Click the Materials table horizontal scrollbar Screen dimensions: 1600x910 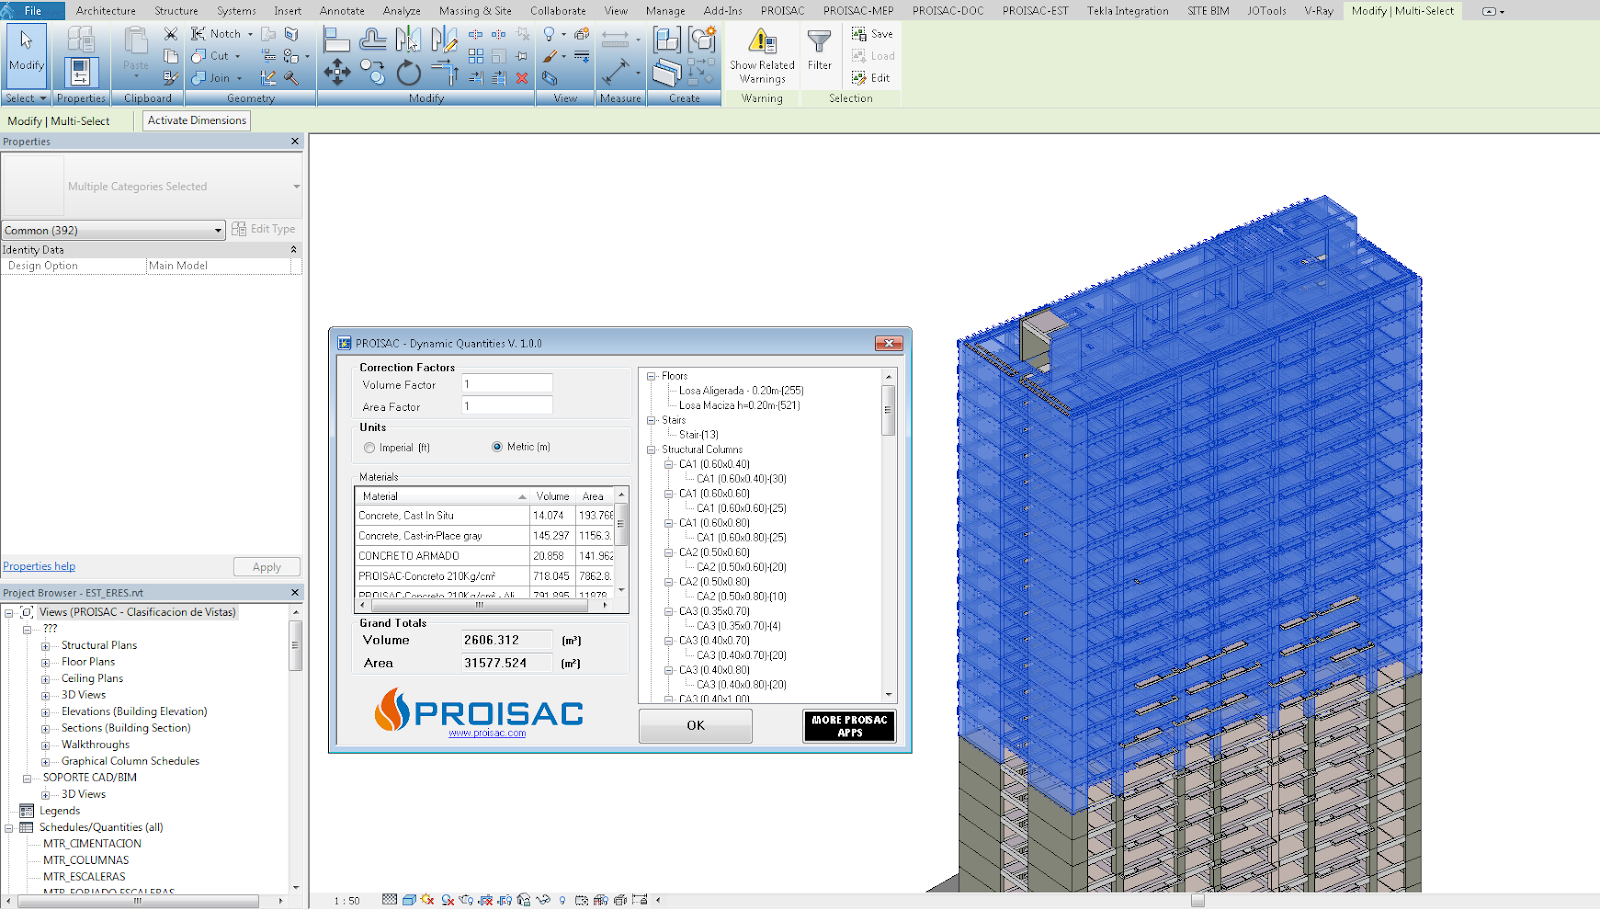(481, 605)
